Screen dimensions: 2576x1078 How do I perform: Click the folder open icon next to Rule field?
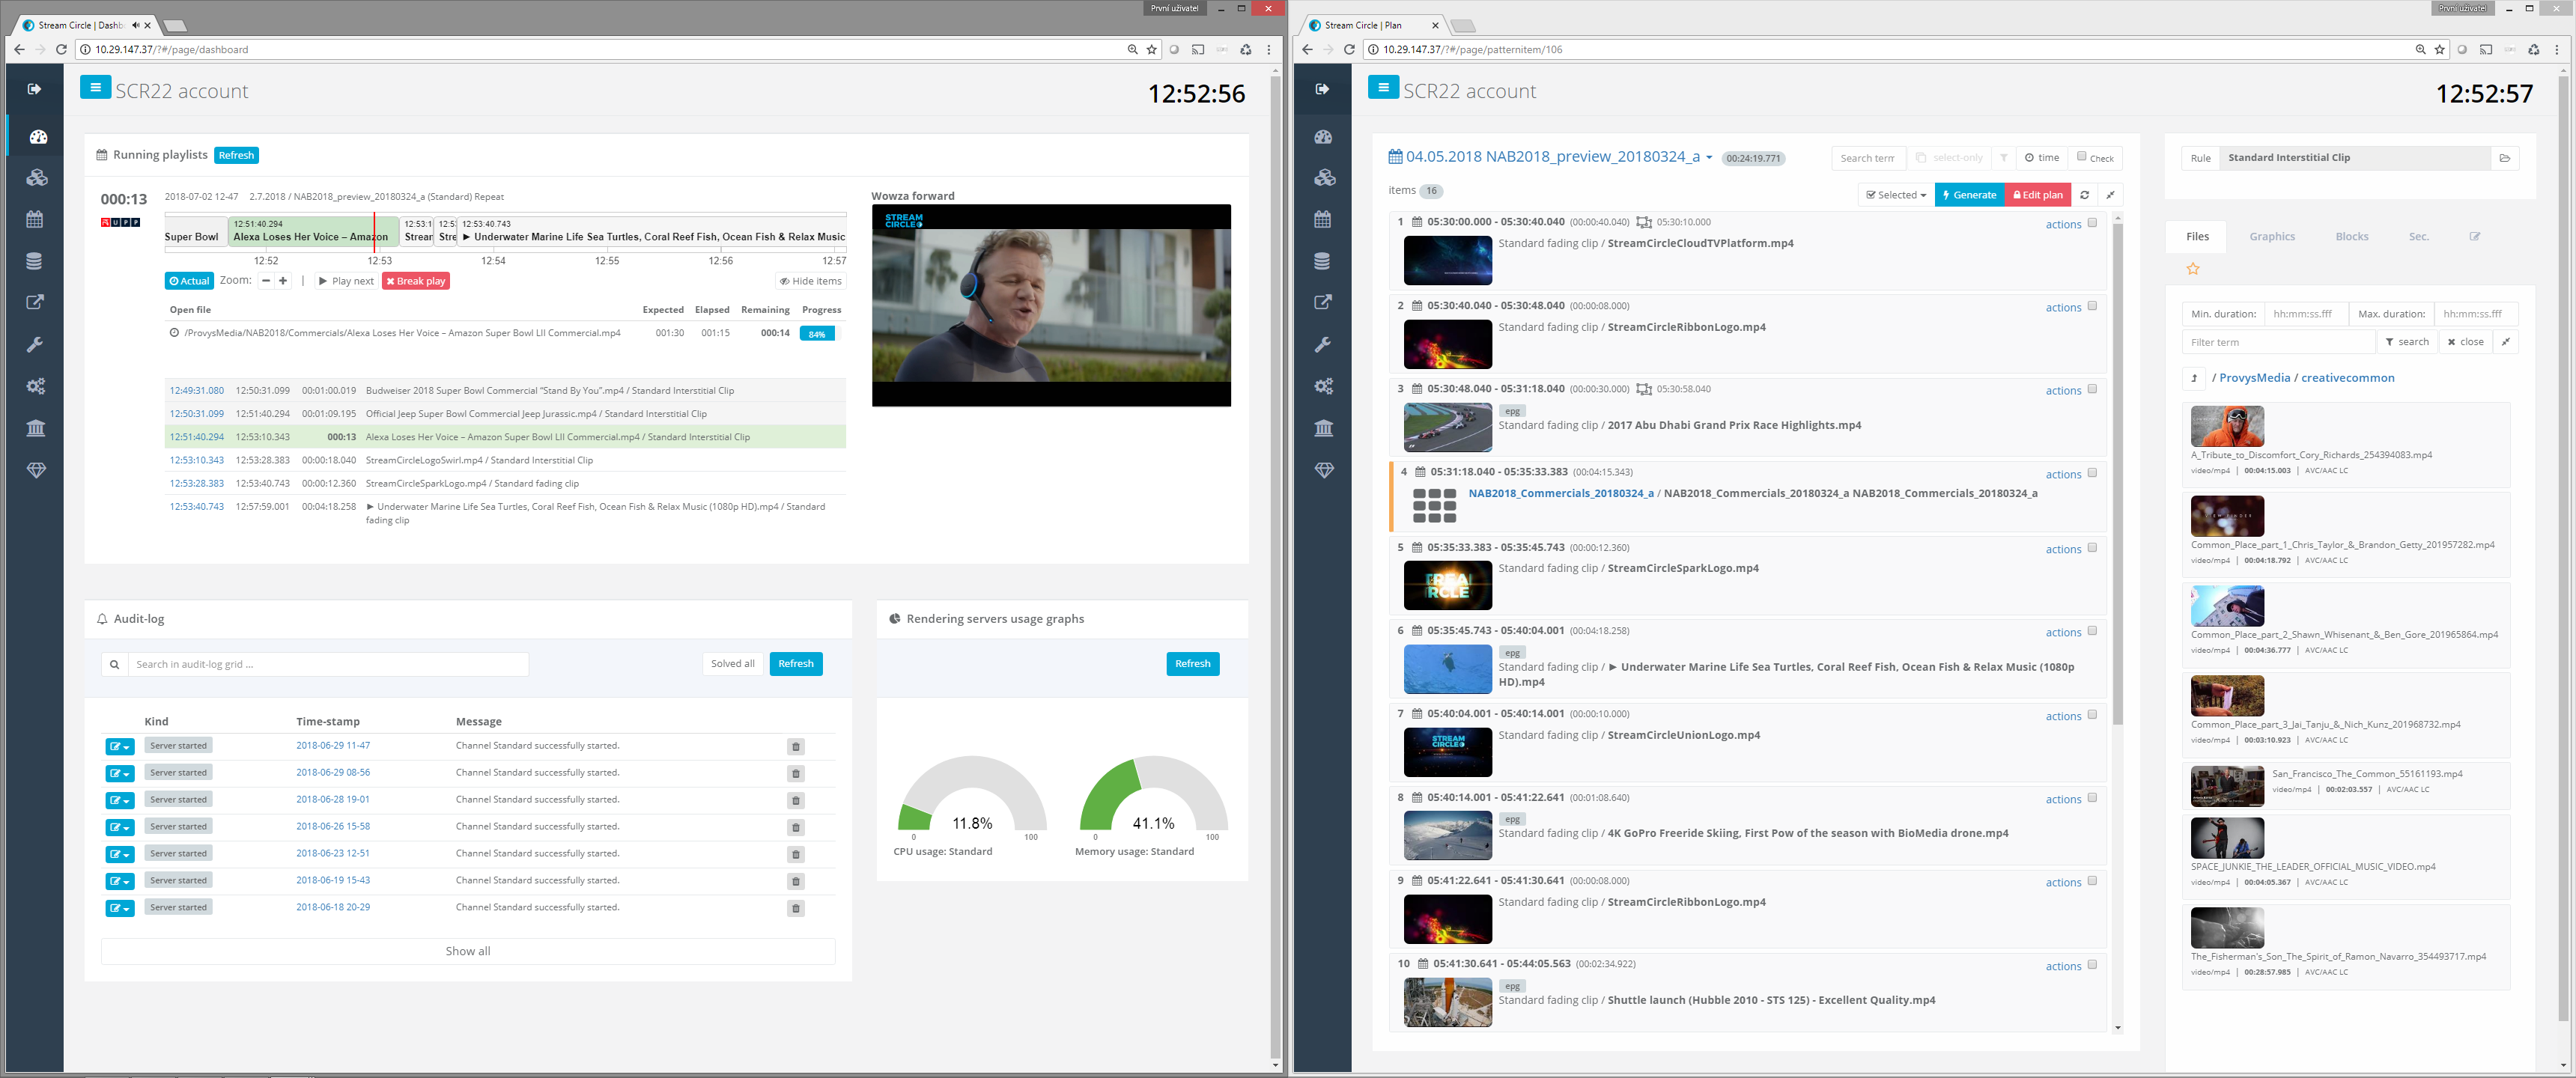point(2505,157)
